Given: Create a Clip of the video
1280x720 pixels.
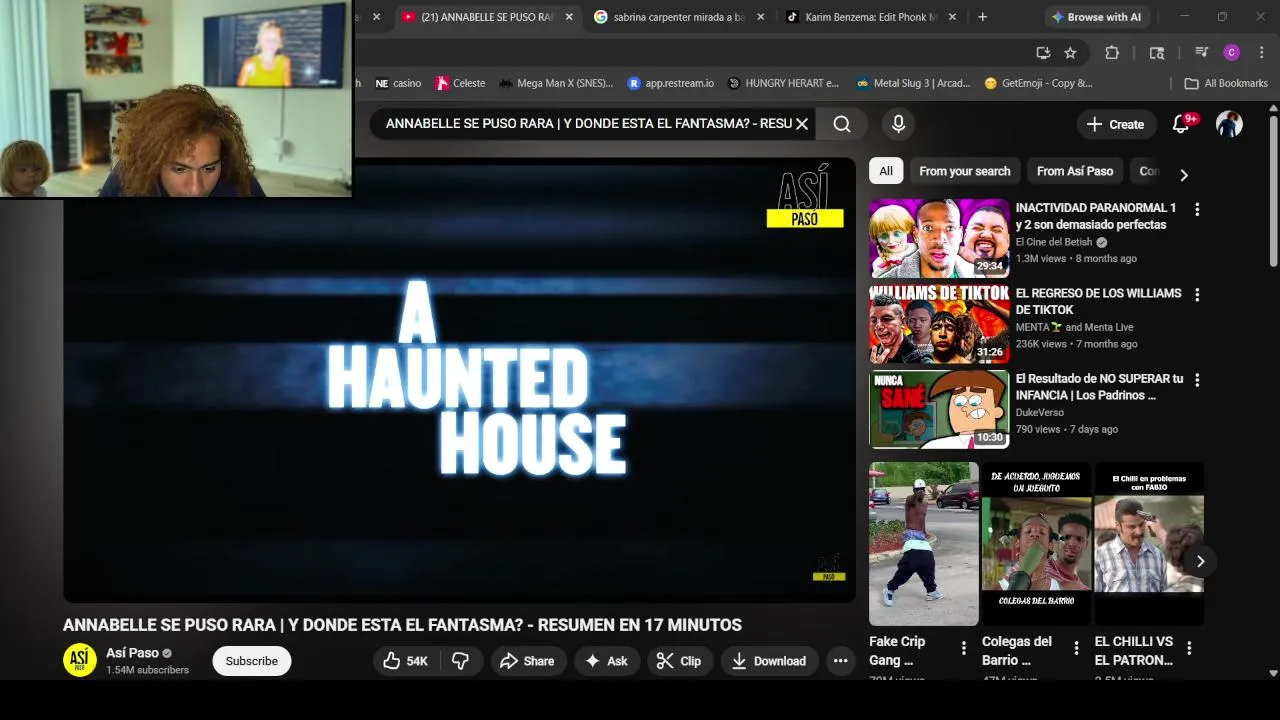Looking at the screenshot, I should coord(679,661).
